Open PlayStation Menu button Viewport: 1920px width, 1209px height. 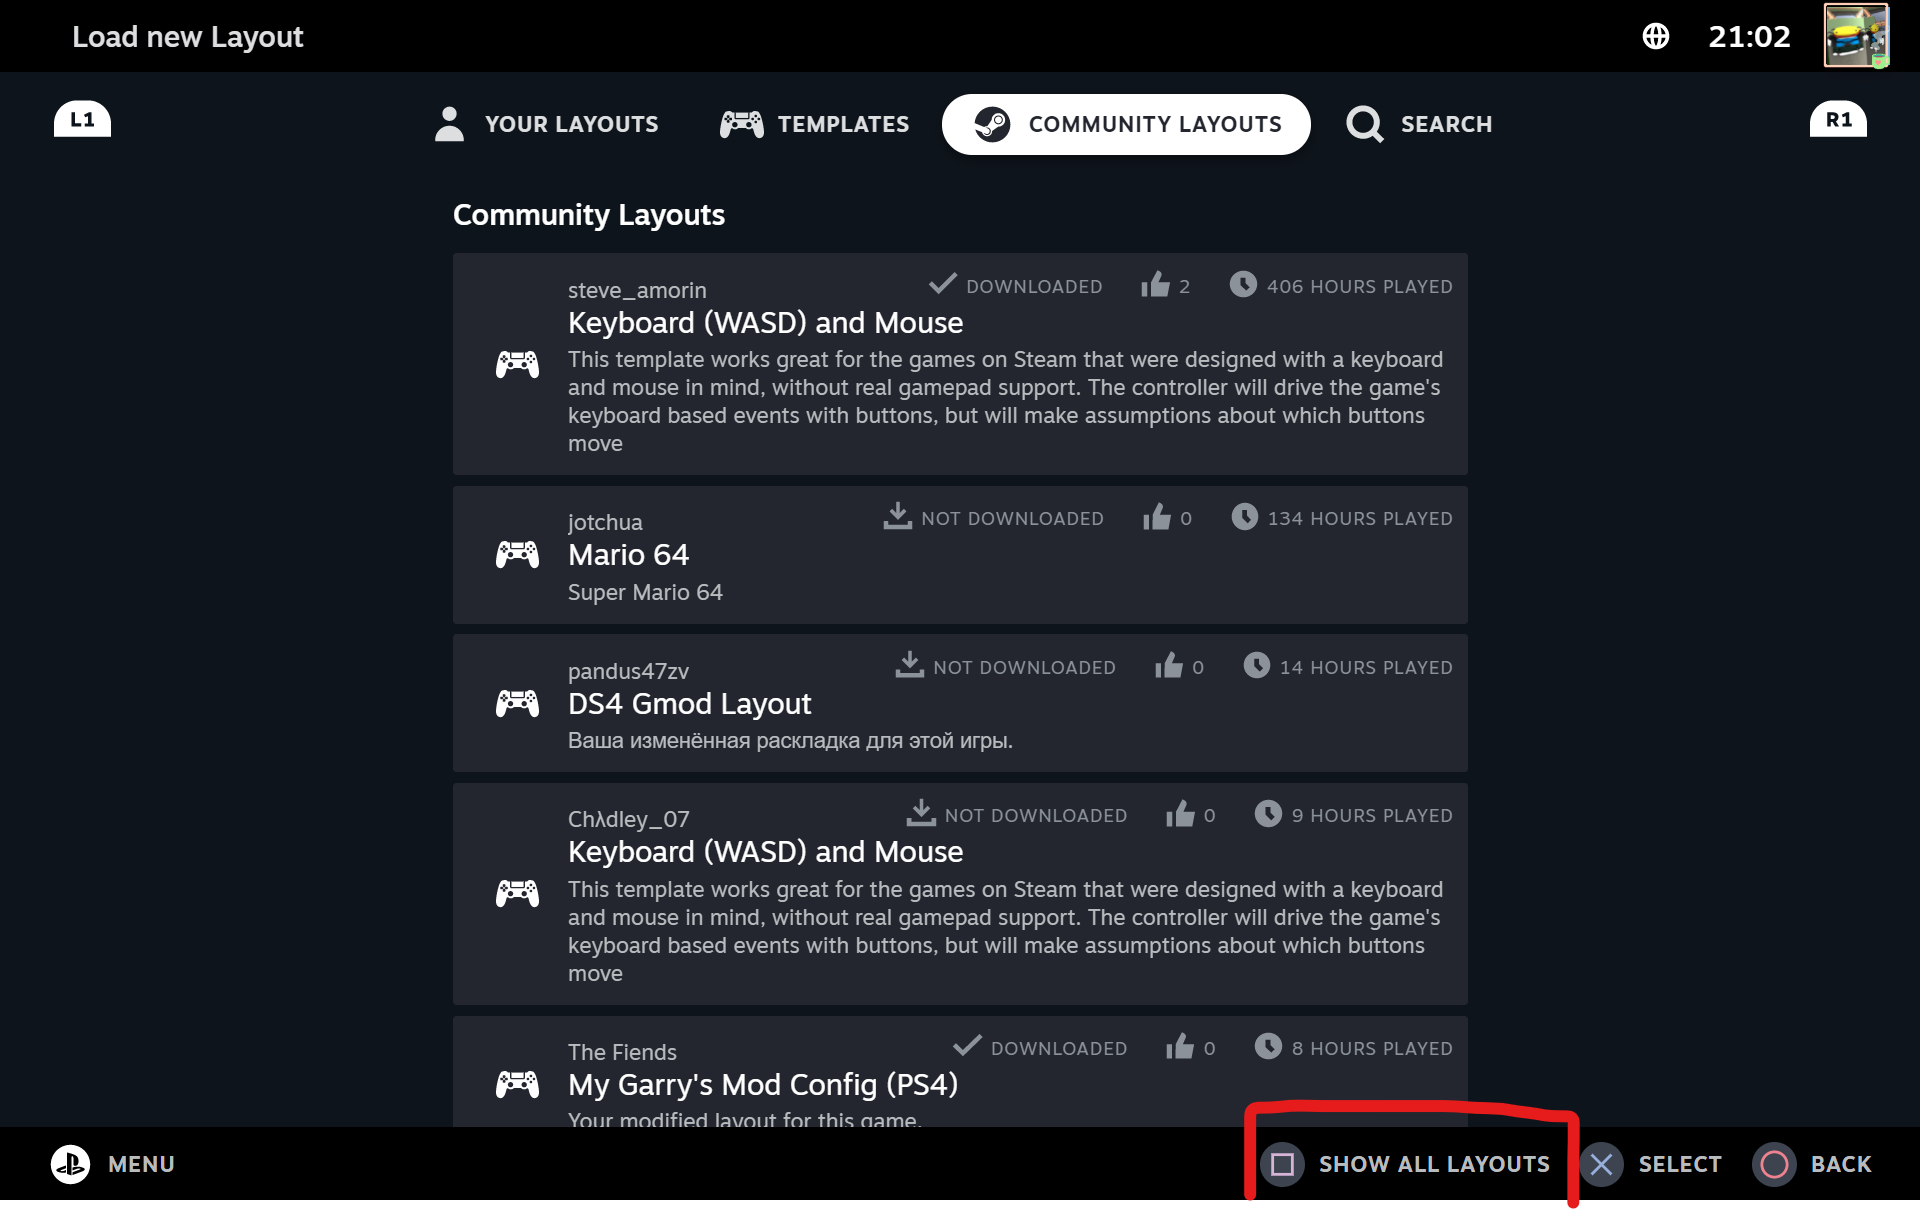71,1164
